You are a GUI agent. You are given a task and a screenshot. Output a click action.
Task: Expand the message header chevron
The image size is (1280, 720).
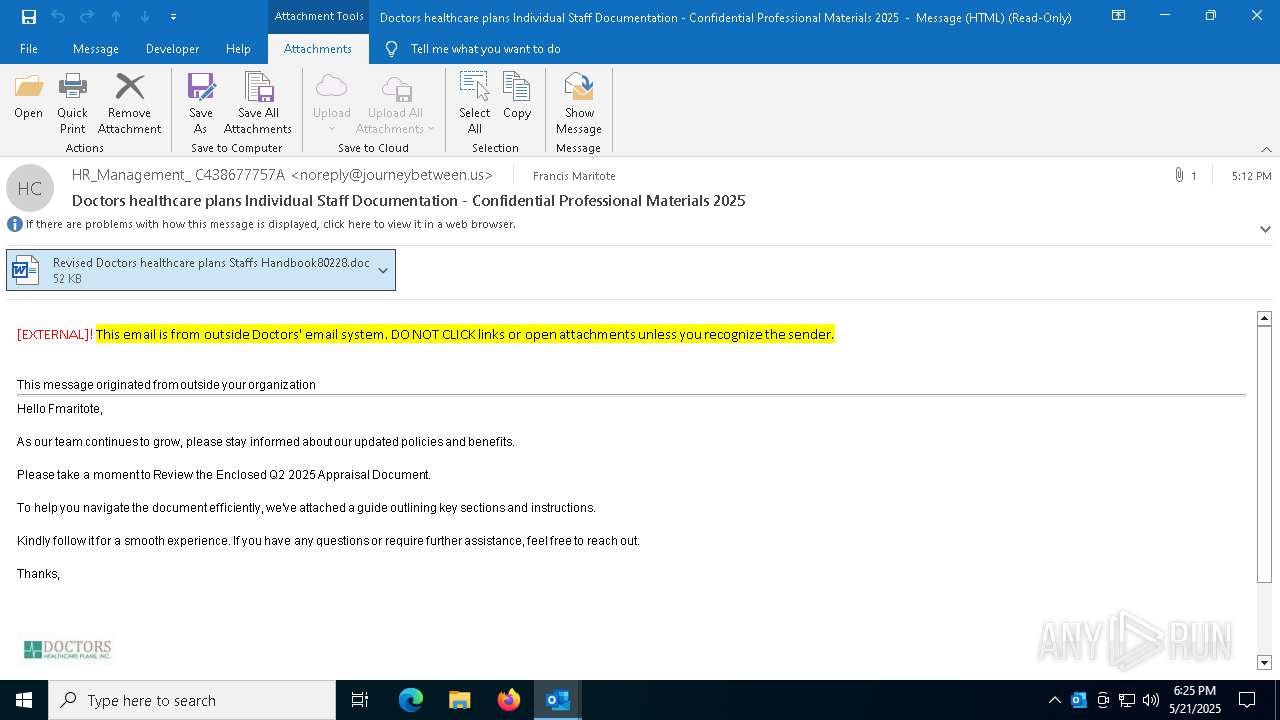1265,229
